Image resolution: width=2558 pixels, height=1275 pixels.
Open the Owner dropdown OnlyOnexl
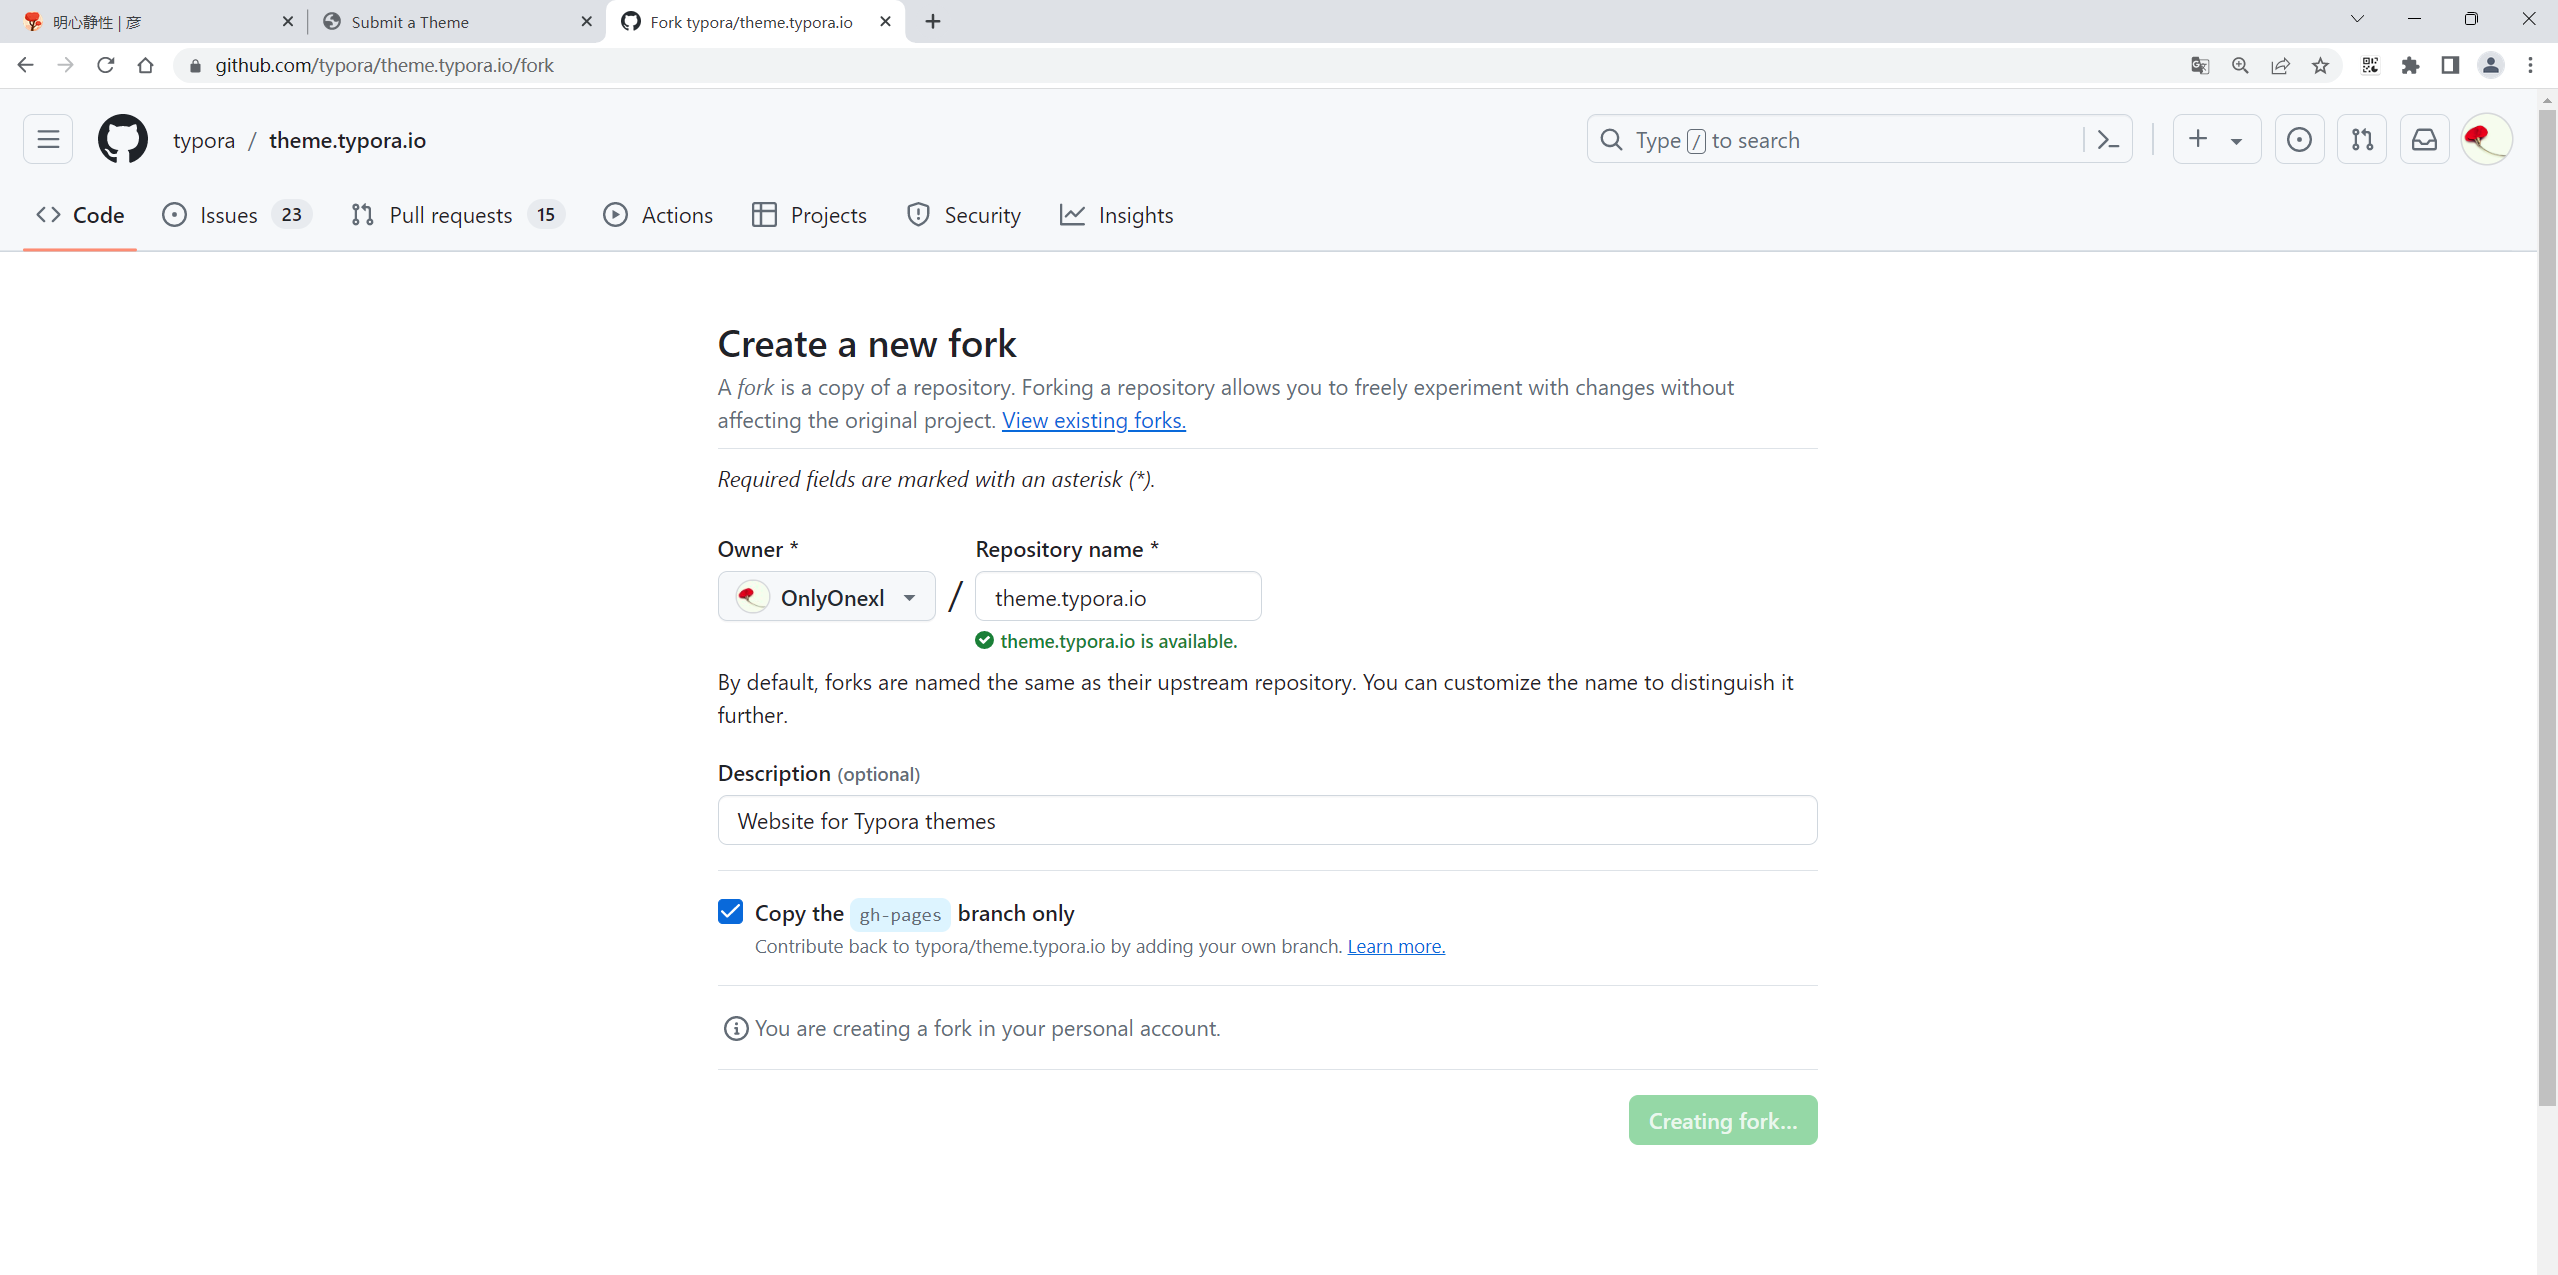click(x=827, y=597)
